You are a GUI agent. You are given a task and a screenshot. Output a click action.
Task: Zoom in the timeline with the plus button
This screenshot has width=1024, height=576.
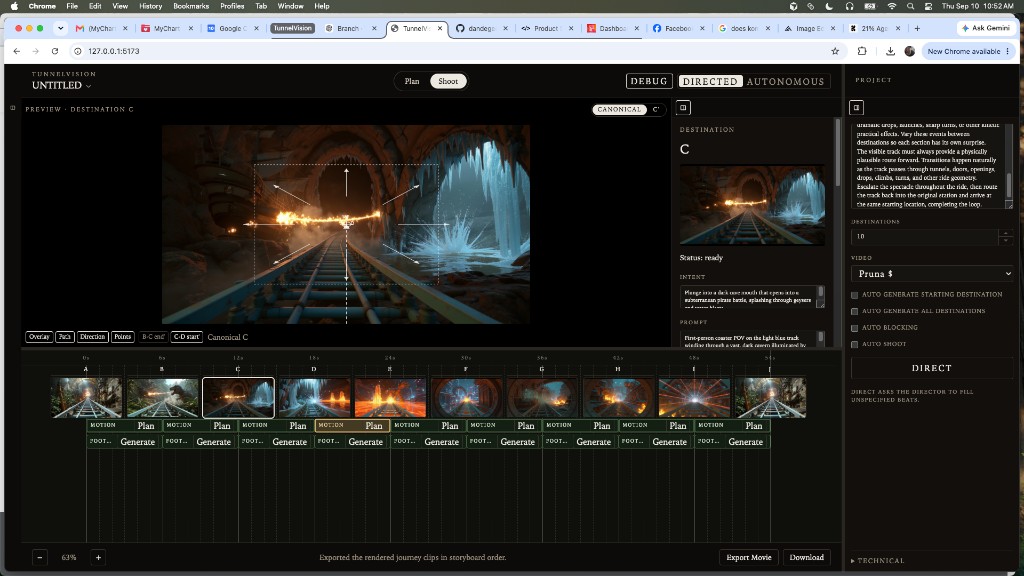pos(99,558)
